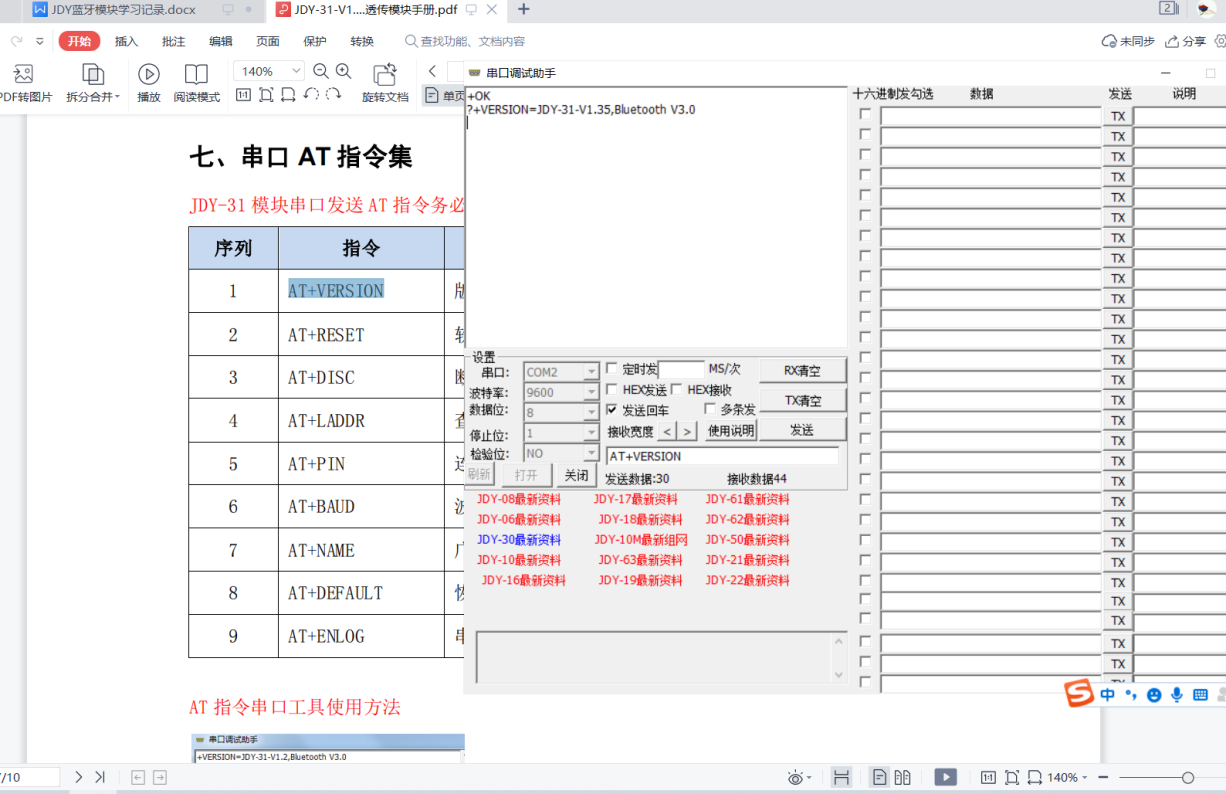Click the RX清空 button
The height and width of the screenshot is (794, 1226).
click(802, 370)
